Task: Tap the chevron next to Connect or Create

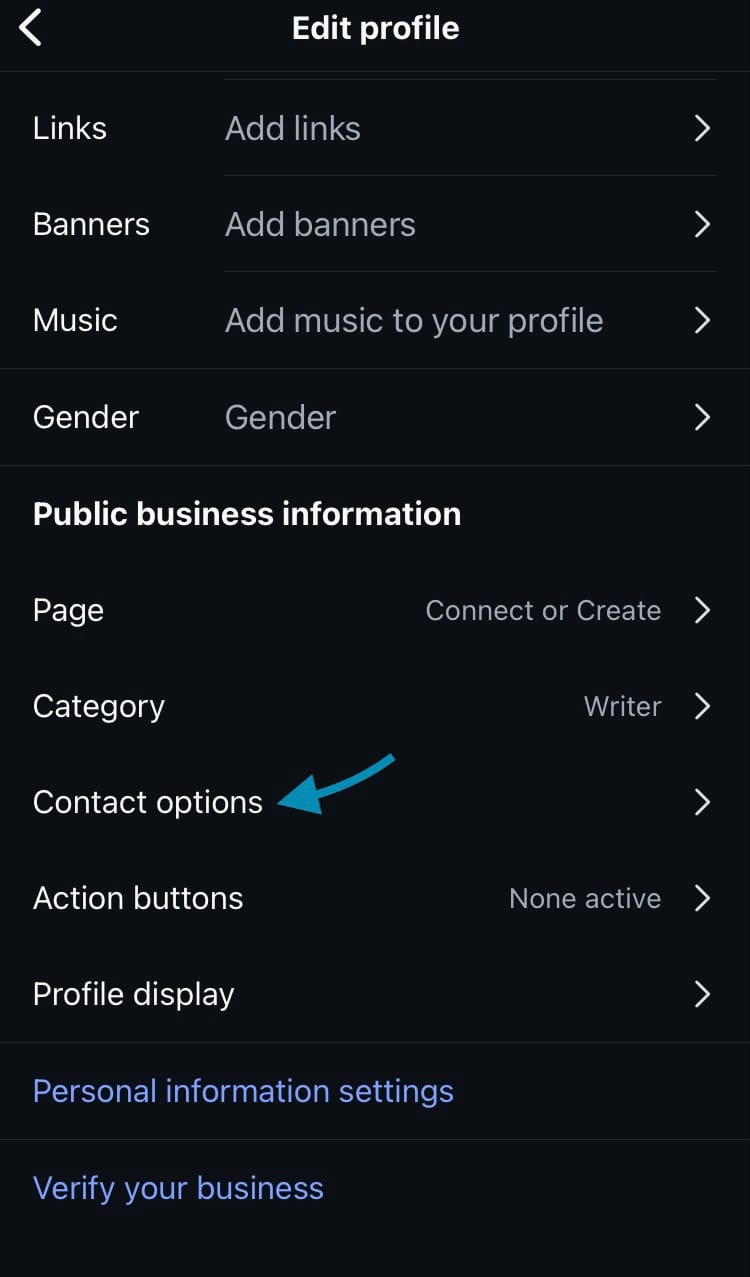Action: coord(702,610)
